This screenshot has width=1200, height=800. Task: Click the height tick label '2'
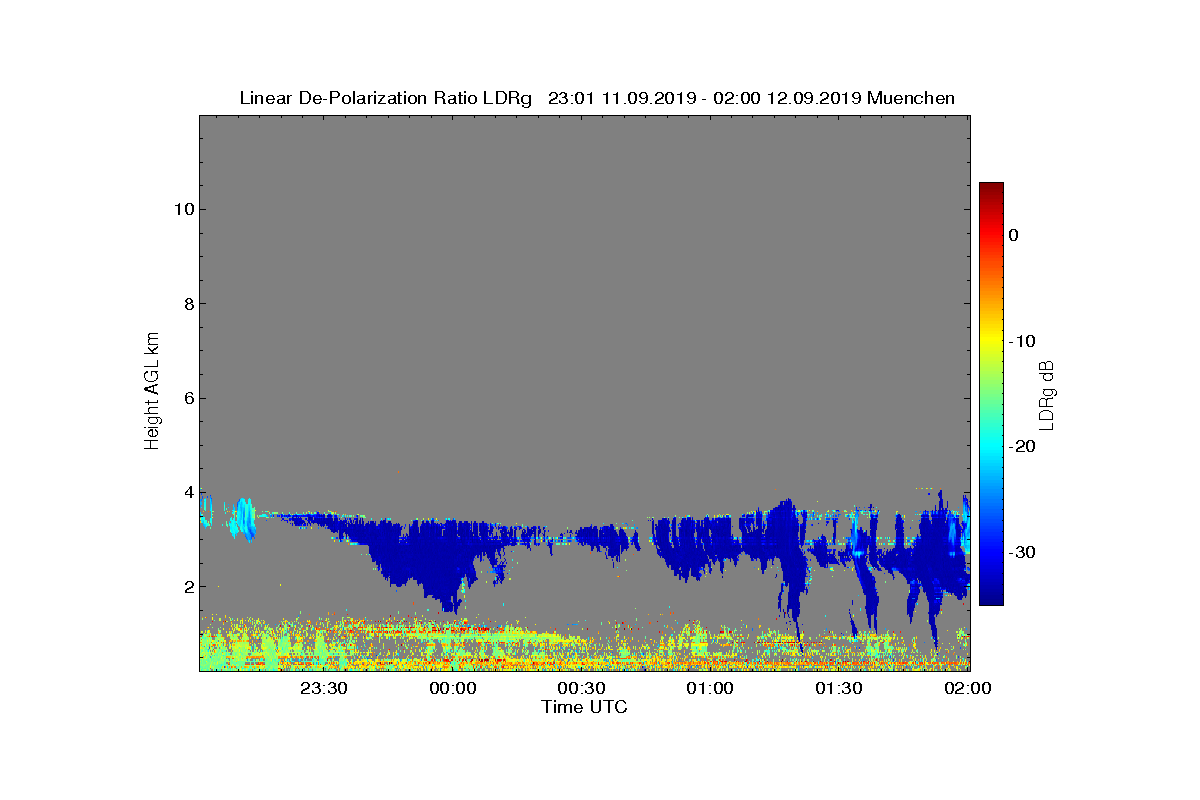pyautogui.click(x=188, y=587)
